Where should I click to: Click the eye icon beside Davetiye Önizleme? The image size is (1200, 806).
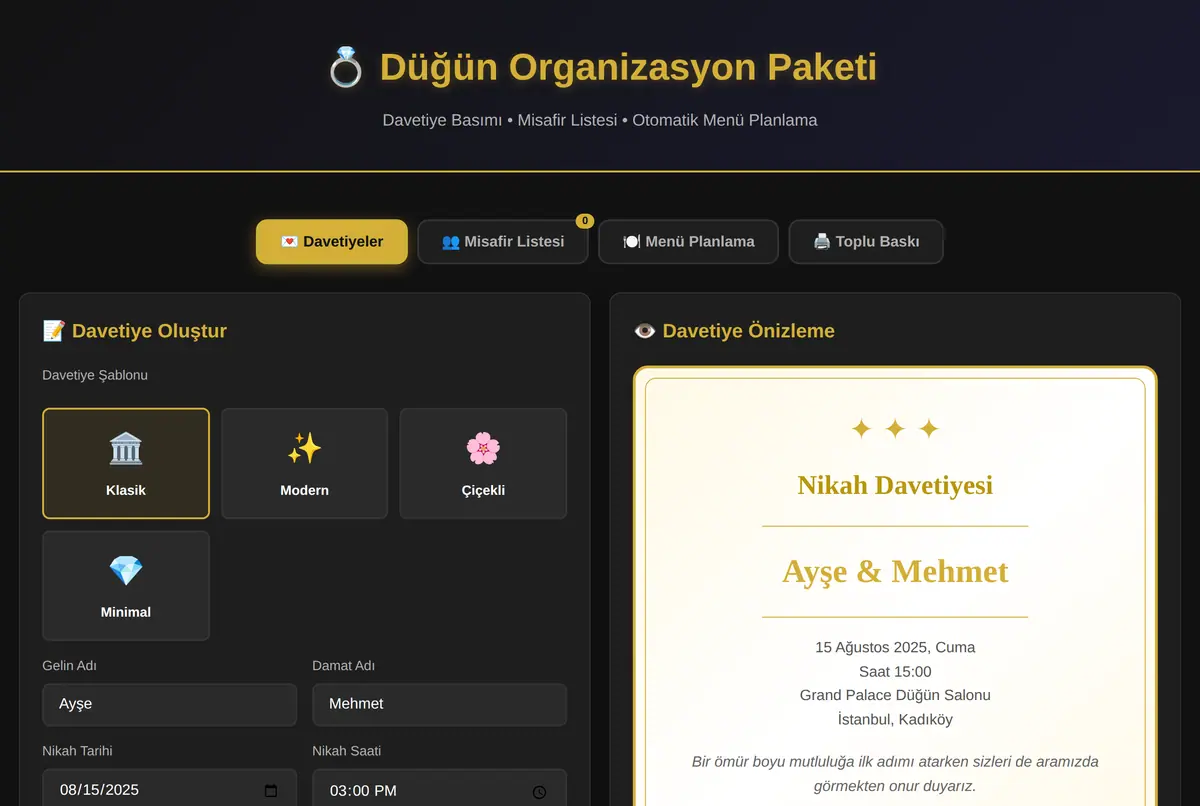645,331
